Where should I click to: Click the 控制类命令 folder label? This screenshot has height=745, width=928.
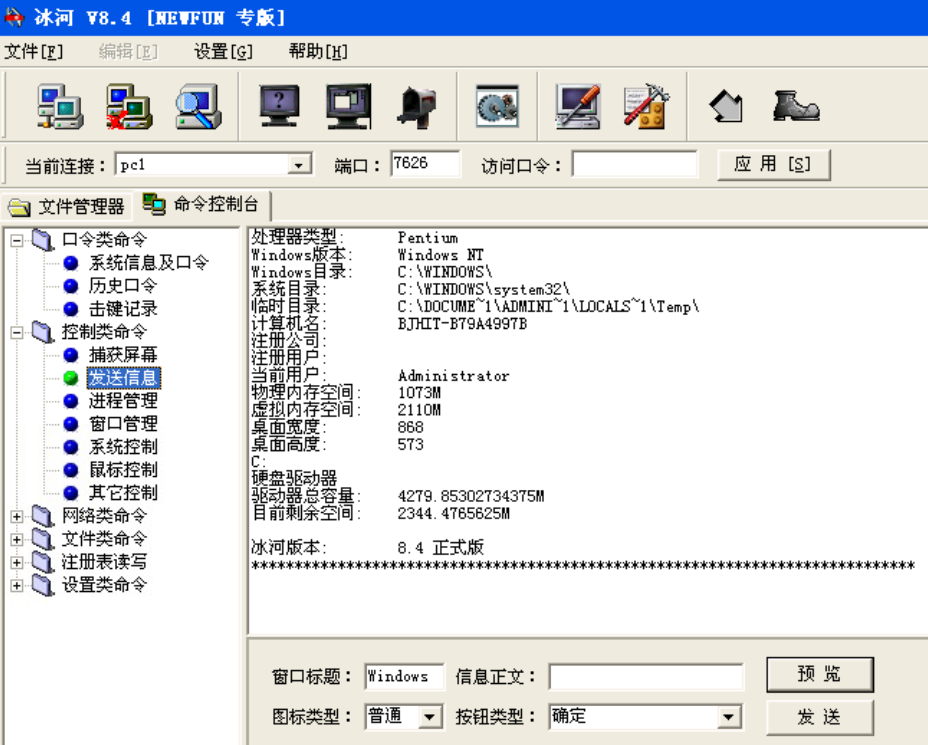(x=105, y=332)
